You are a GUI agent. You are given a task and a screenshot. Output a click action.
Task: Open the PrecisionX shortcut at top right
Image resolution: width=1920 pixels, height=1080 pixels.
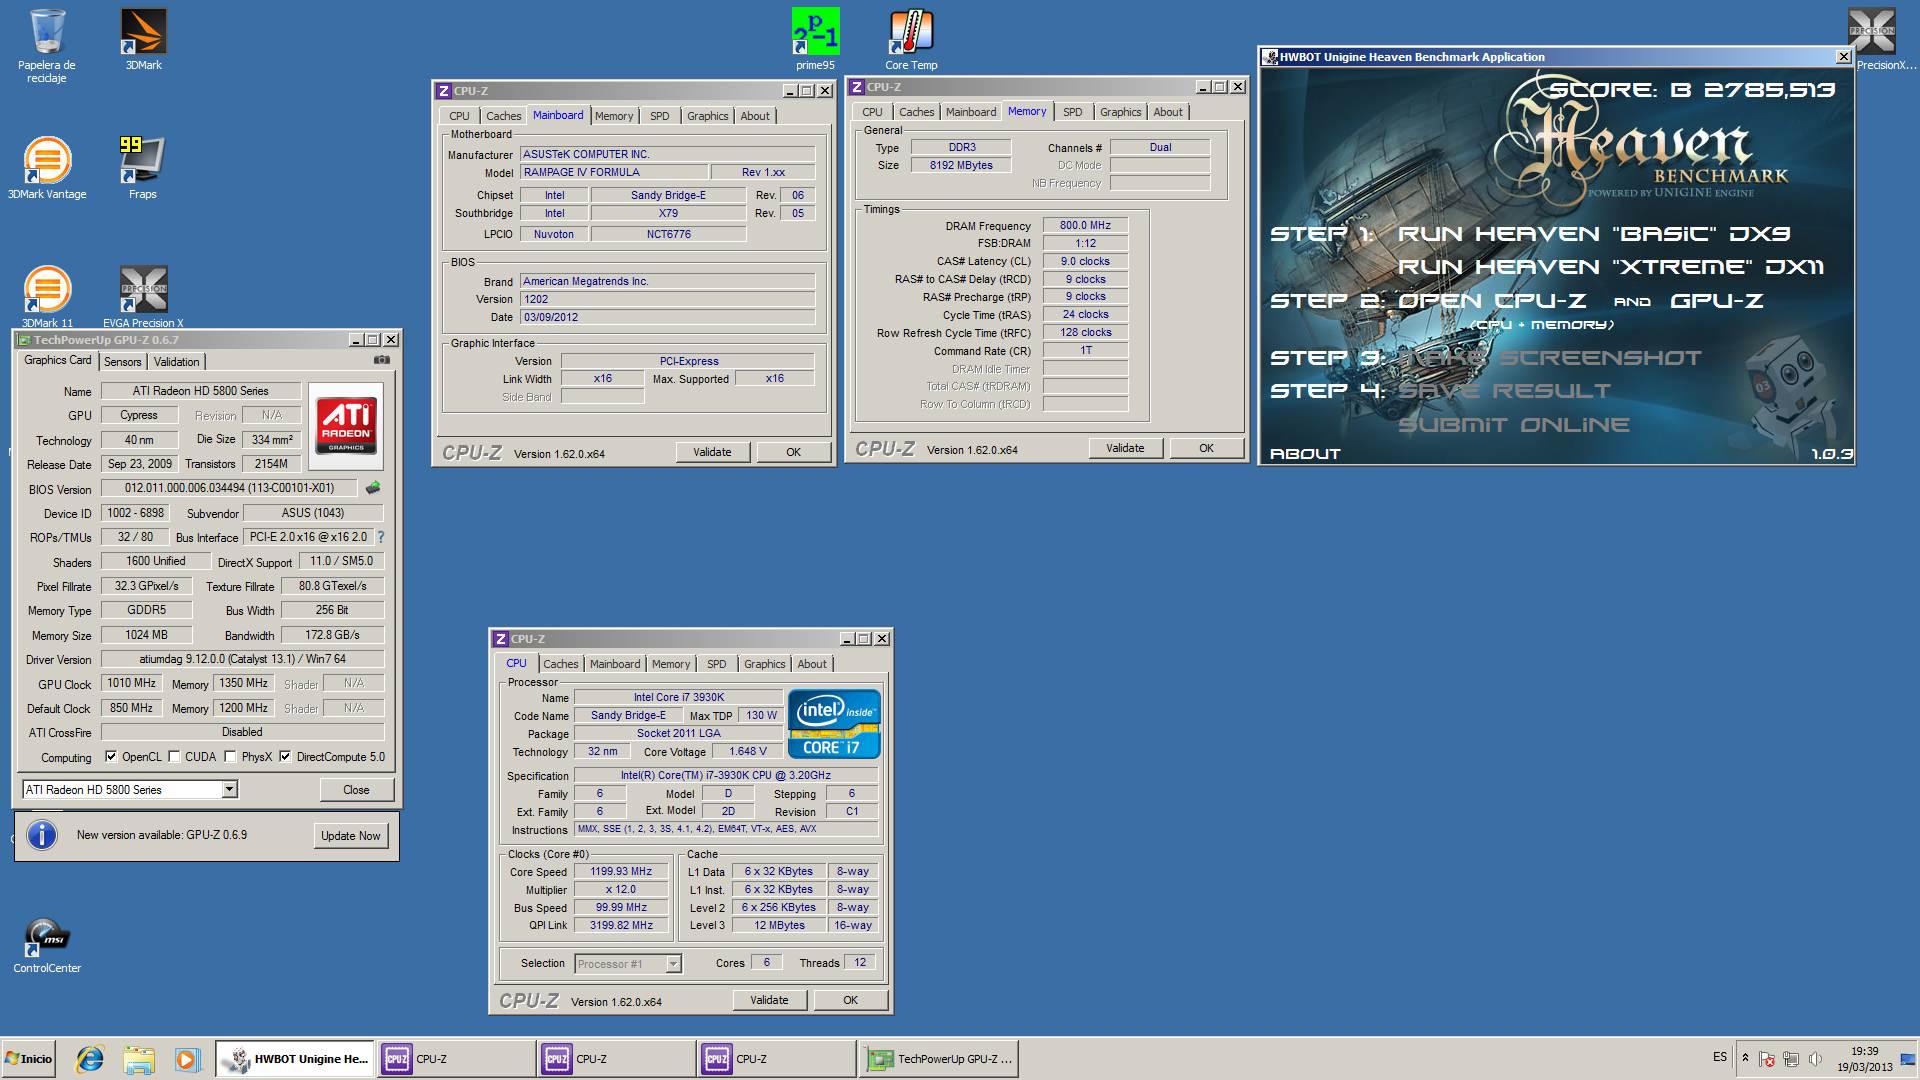pos(1871,40)
